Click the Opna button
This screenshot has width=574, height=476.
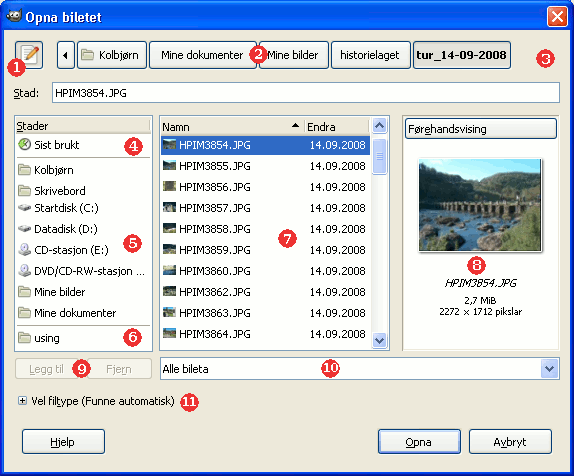click(419, 442)
